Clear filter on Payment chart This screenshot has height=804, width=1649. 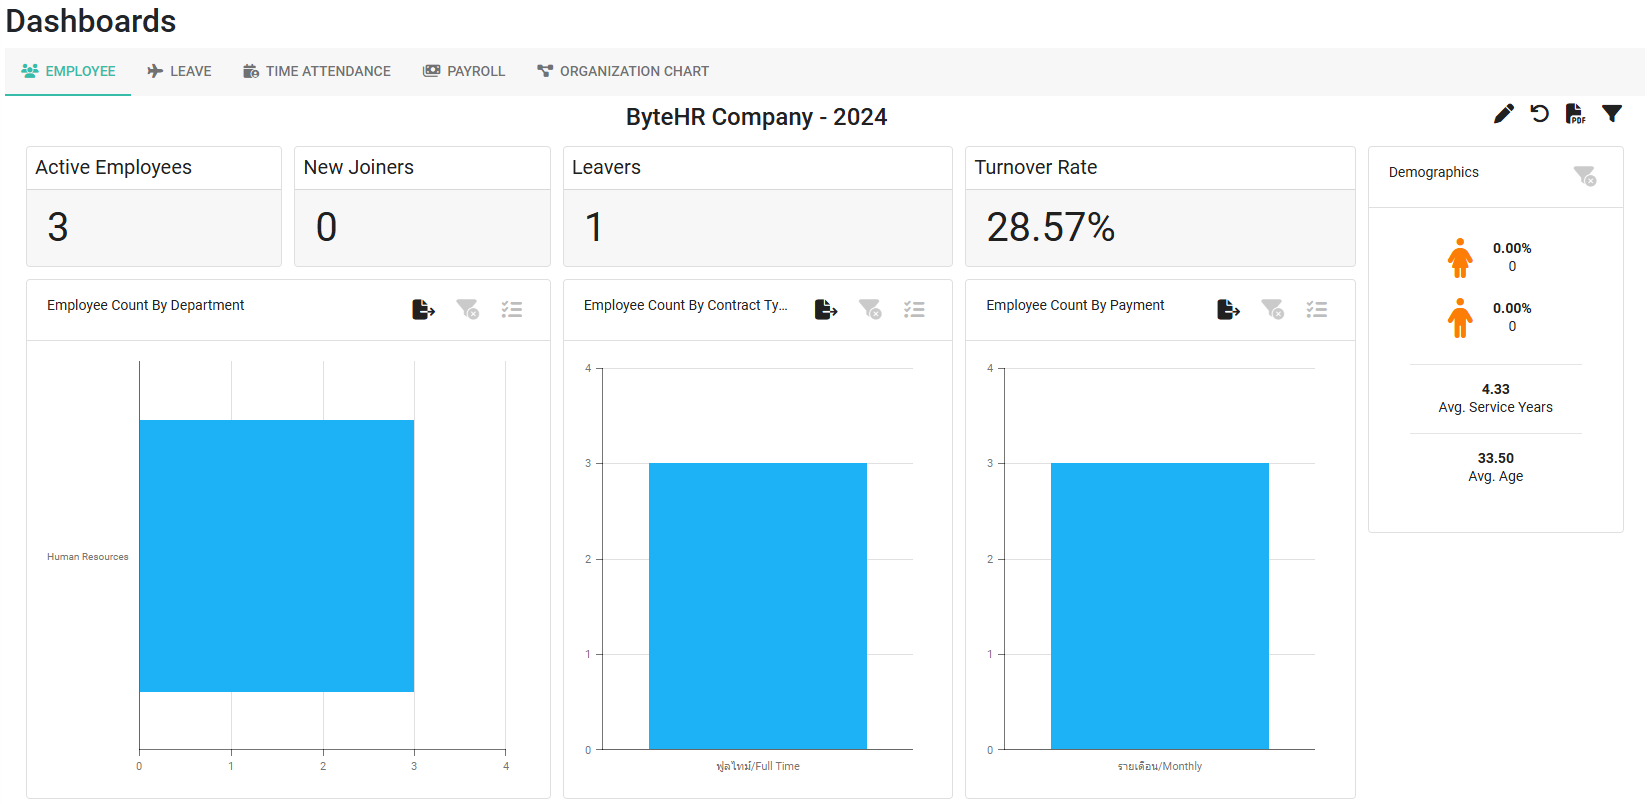tap(1272, 310)
